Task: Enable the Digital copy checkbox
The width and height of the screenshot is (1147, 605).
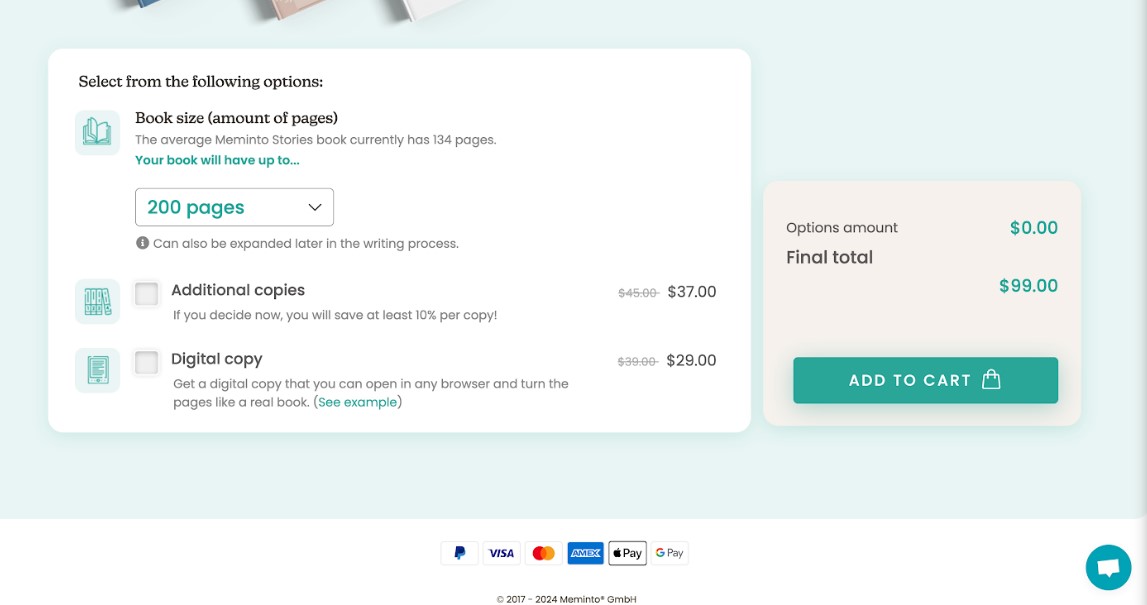Action: click(x=146, y=362)
